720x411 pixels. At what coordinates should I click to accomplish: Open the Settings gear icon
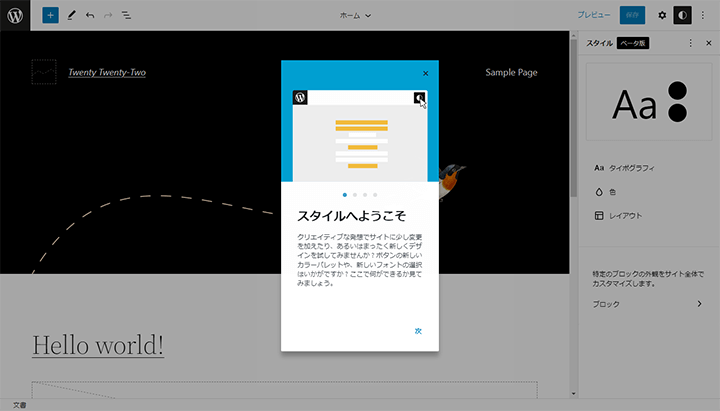coord(662,15)
